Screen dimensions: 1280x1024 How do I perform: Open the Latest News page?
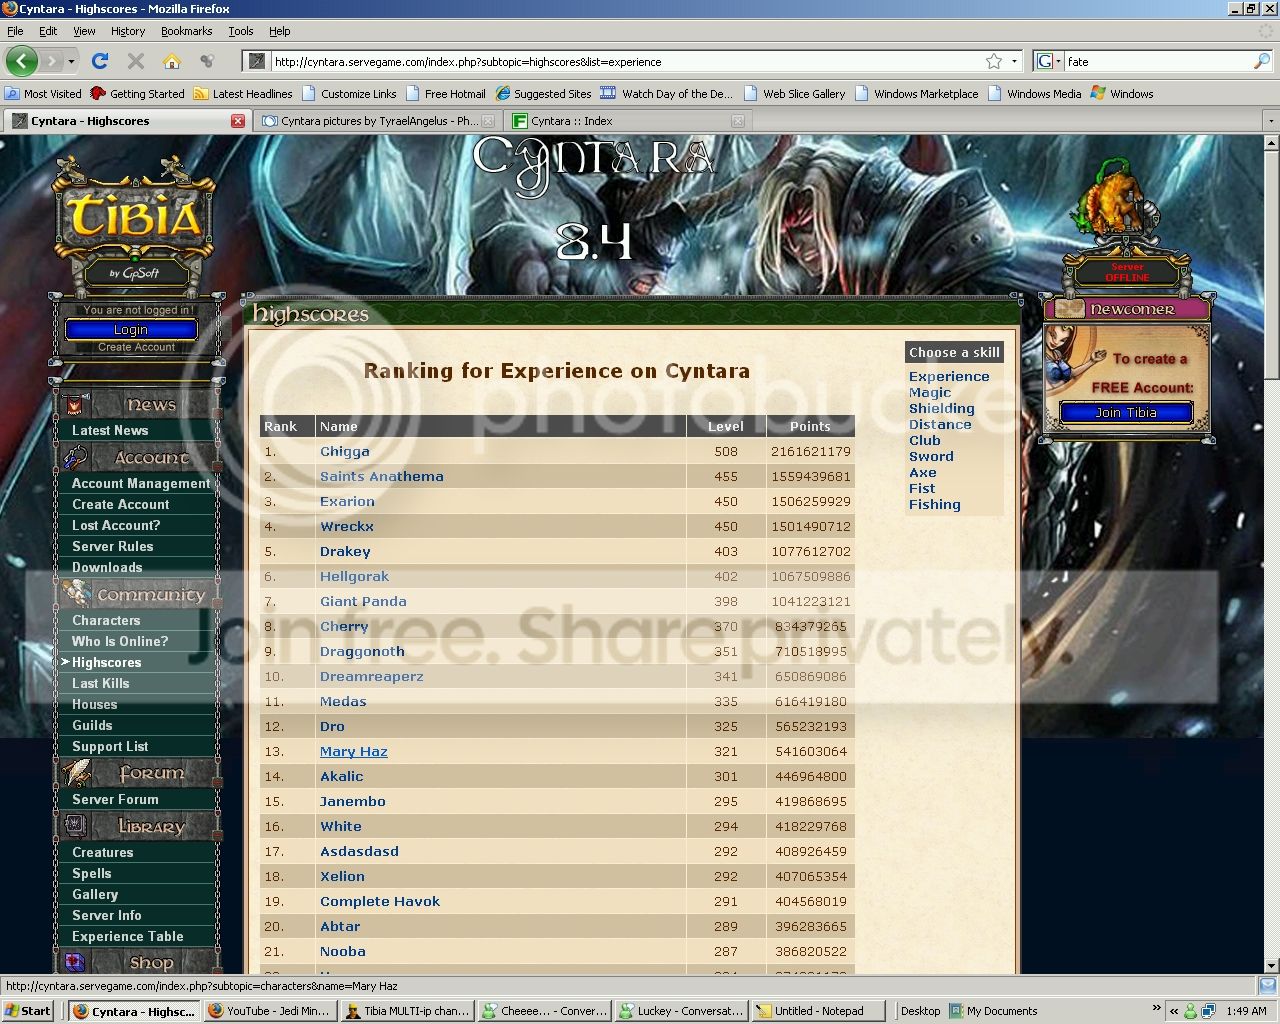pos(110,430)
